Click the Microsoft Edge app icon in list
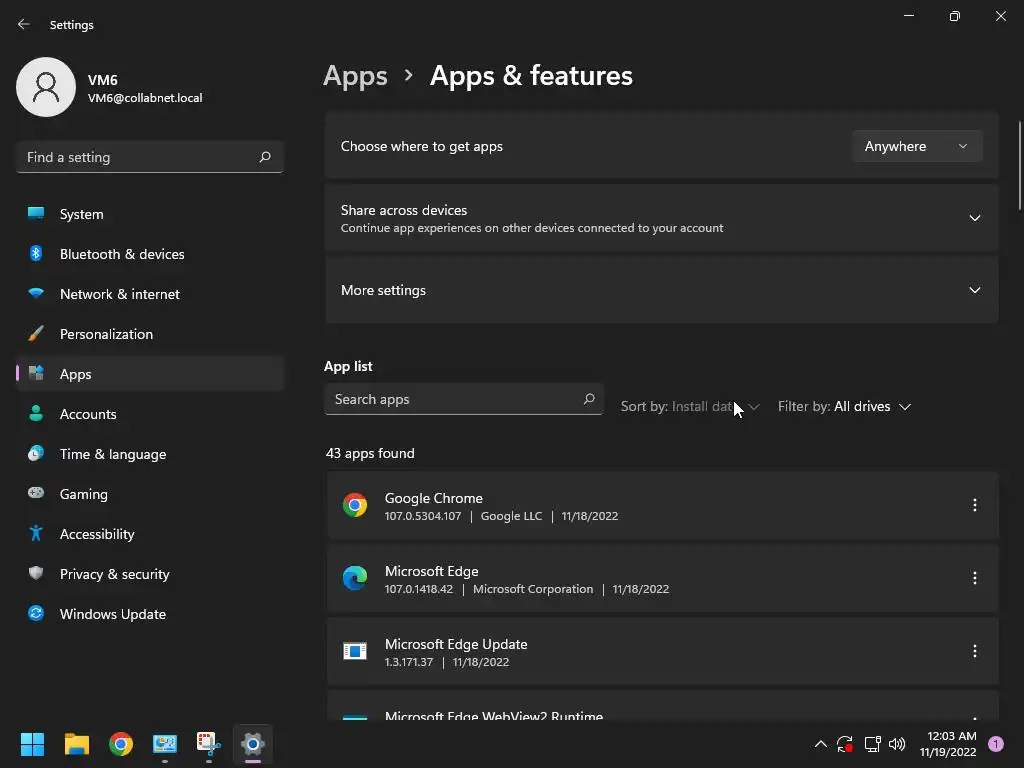This screenshot has width=1024, height=768. [355, 578]
